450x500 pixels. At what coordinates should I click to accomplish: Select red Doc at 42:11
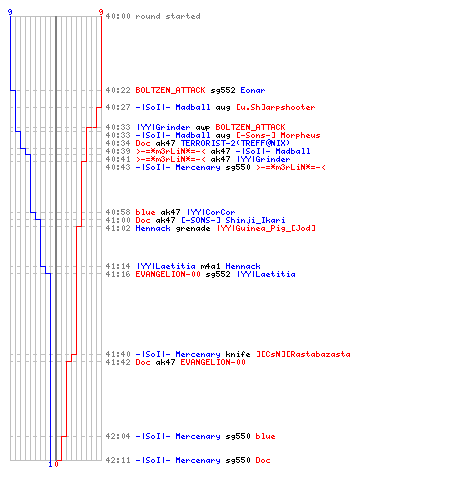click(263, 460)
